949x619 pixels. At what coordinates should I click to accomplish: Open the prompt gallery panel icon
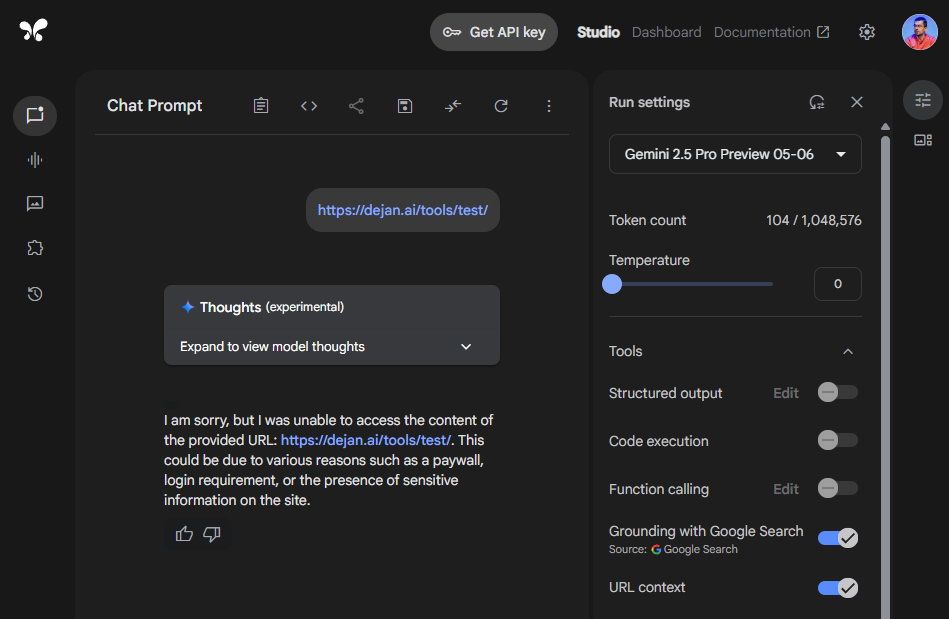pos(923,140)
